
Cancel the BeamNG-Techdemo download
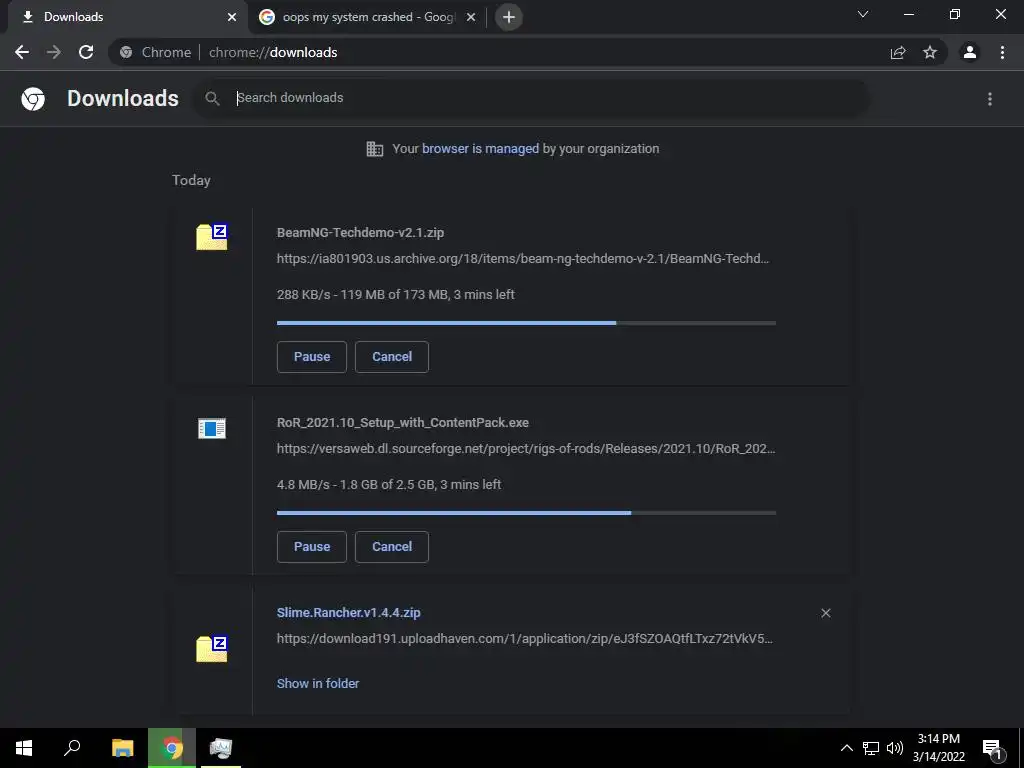tap(392, 357)
